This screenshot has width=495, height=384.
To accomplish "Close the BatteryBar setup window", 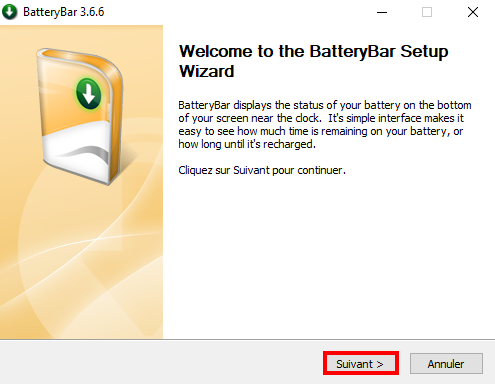I will pos(473,12).
